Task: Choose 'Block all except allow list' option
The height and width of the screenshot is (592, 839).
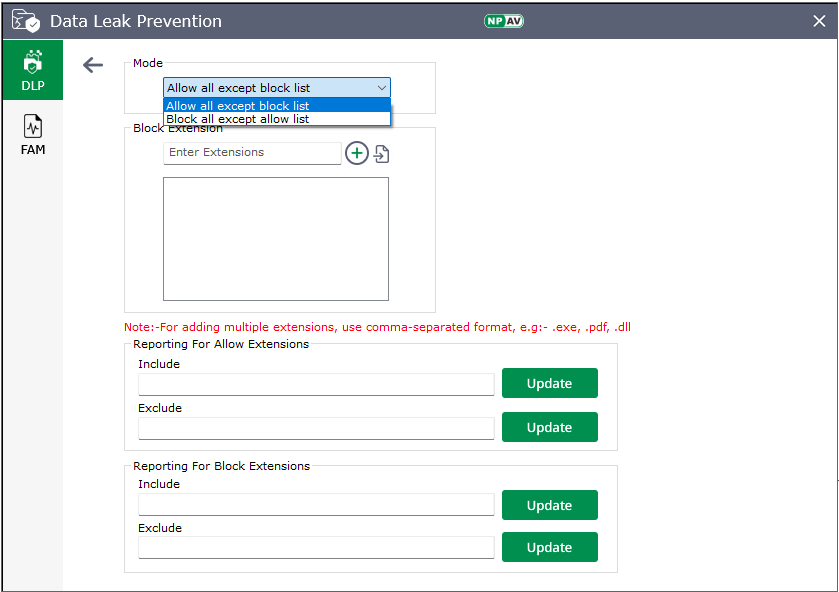Action: [276, 119]
